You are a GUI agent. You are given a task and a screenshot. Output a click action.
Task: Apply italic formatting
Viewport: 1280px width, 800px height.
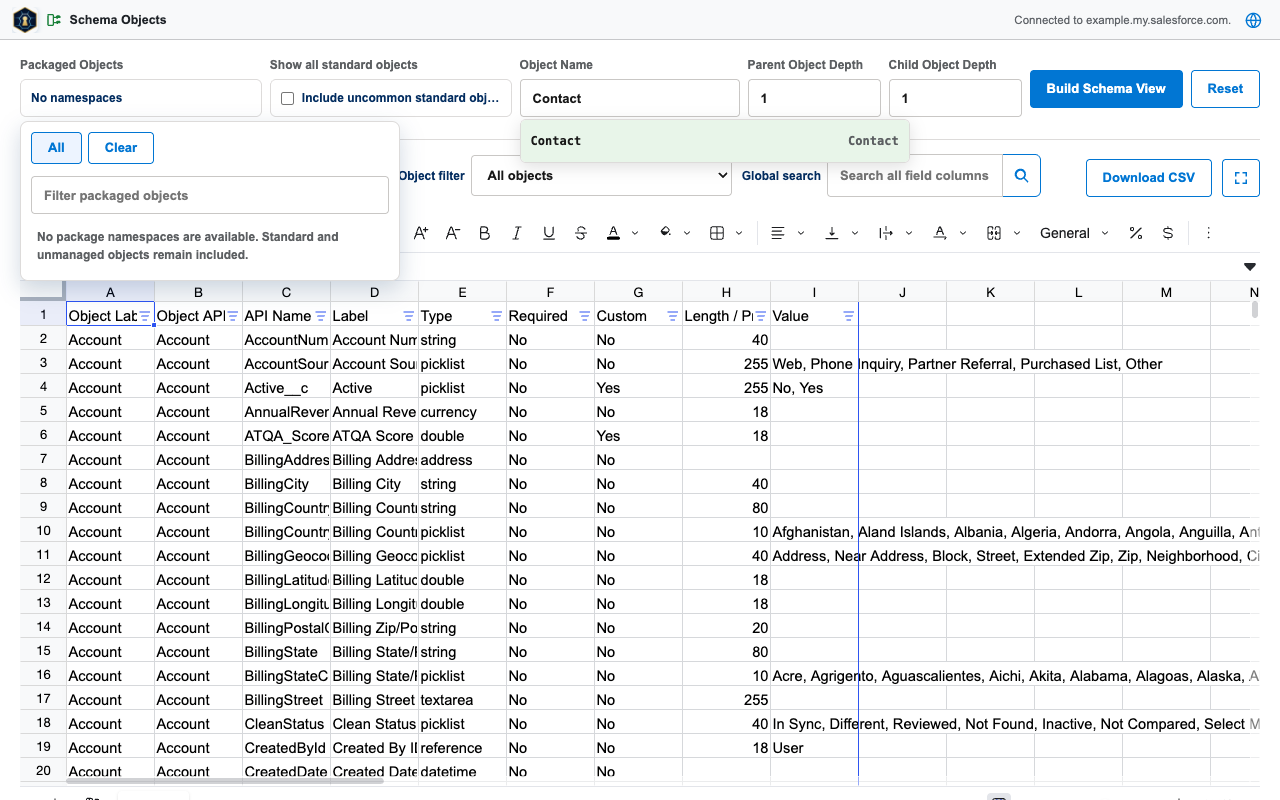coord(517,233)
